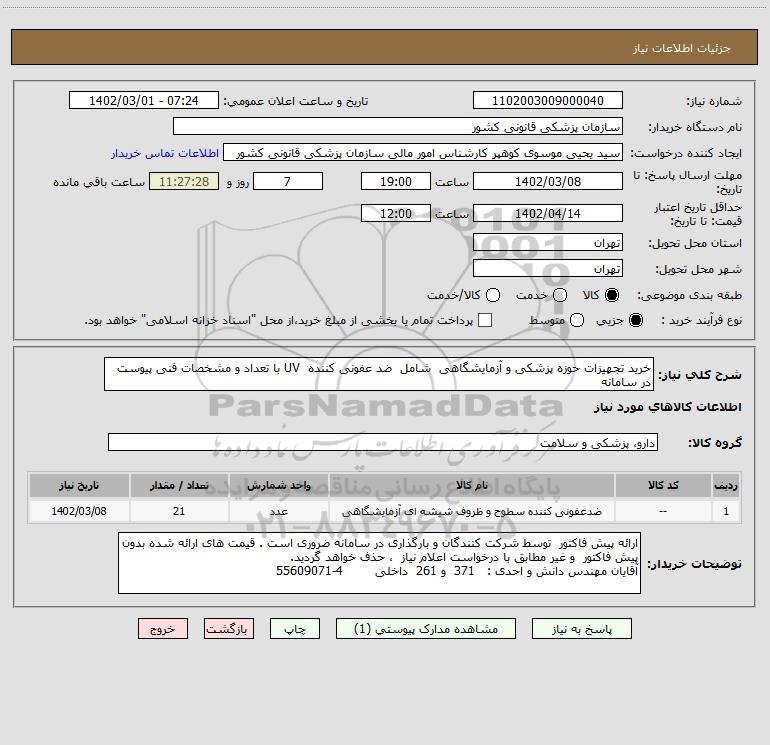Click the announcement date field 1402/03/01 - 07:24
770x745 pixels.
tap(144, 100)
